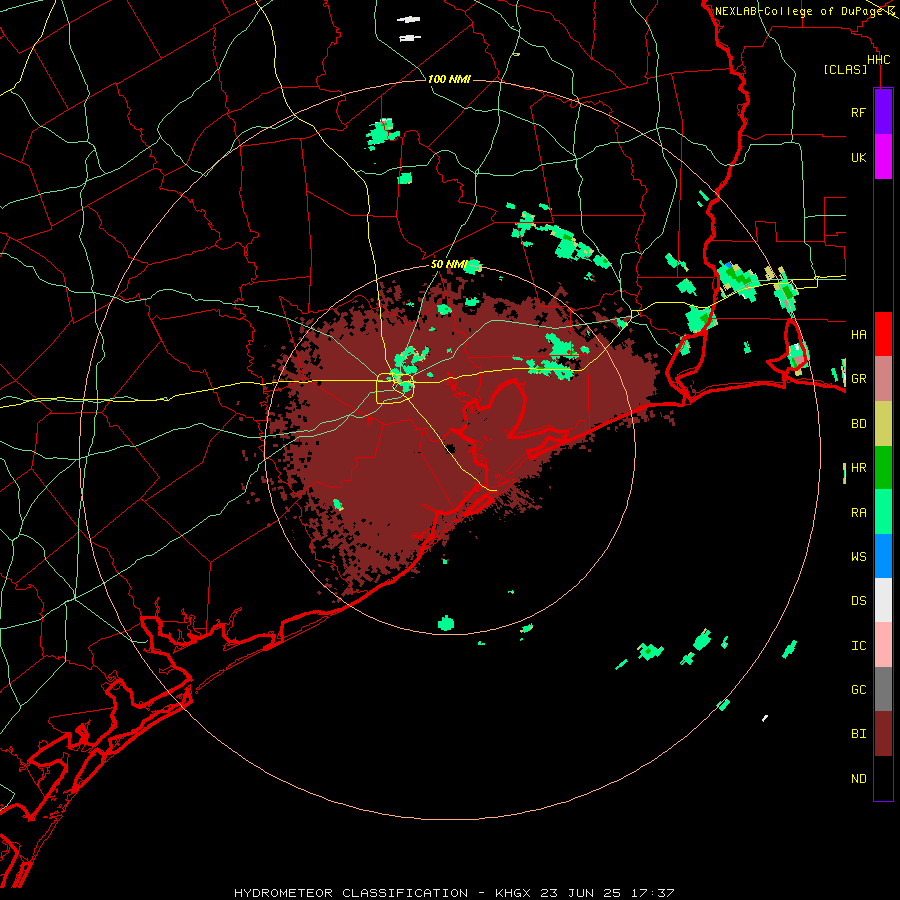
Task: Click the HR legend label
Action: 858,468
